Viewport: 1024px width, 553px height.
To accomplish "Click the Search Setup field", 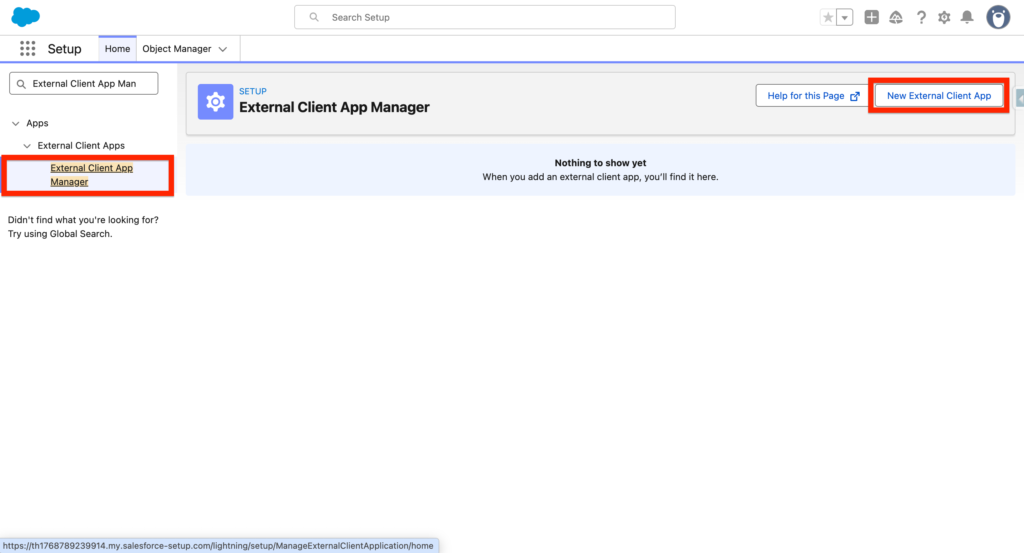I will (485, 17).
